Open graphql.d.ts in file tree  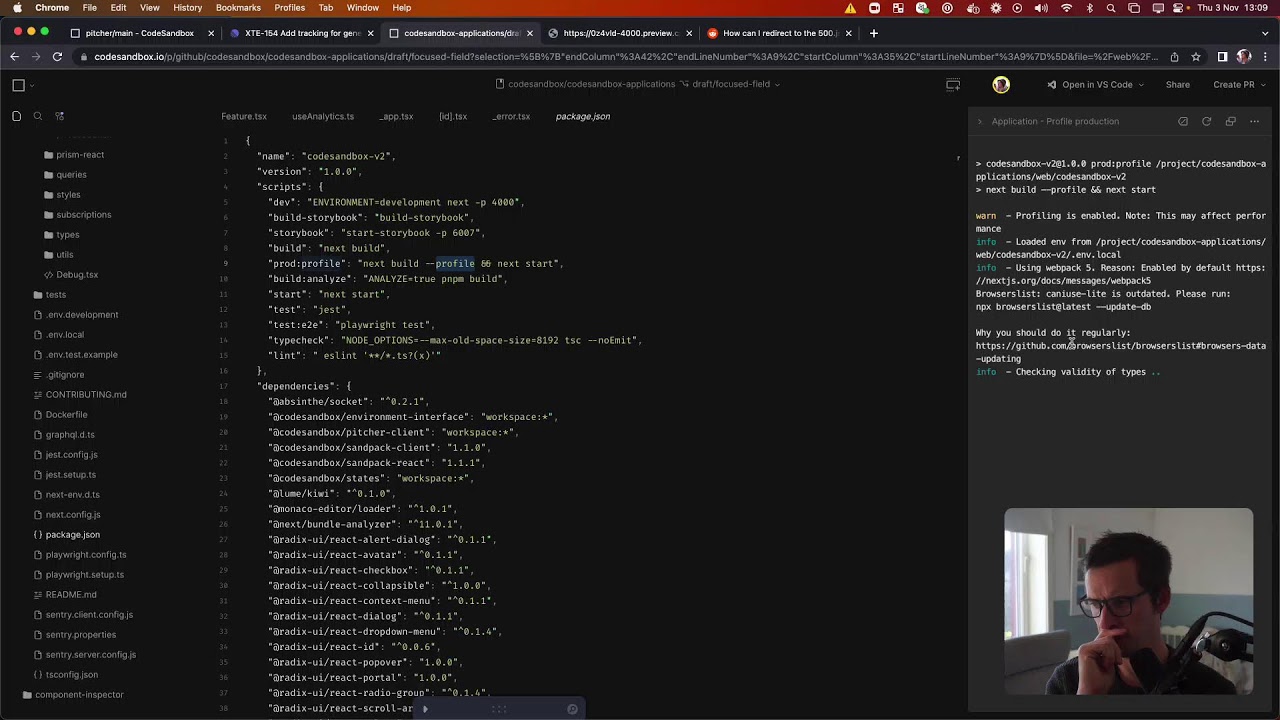[70, 435]
